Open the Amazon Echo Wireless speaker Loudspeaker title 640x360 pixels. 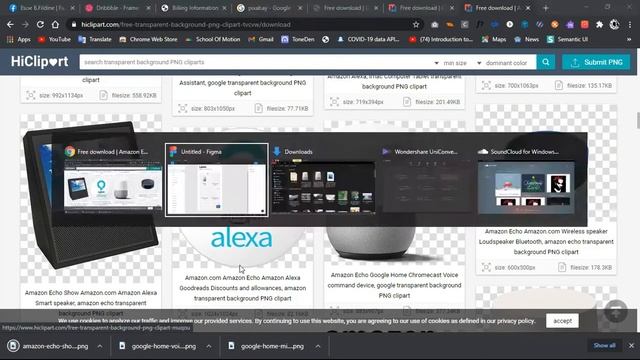(546, 242)
